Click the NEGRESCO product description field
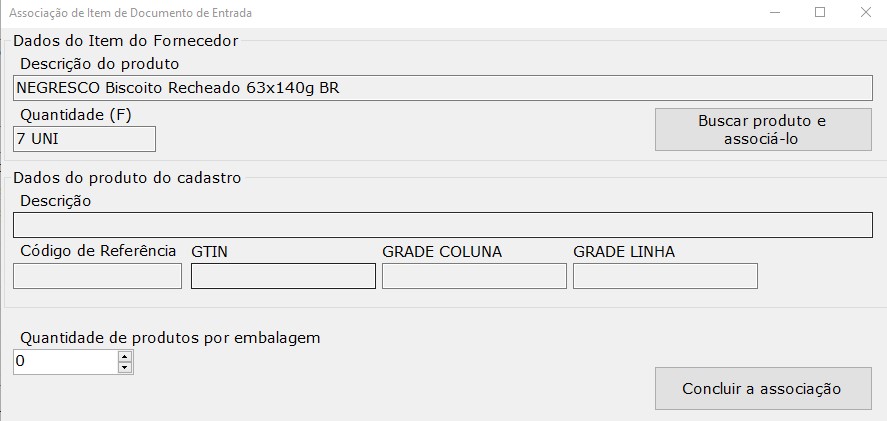Image resolution: width=887 pixels, height=421 pixels. click(442, 87)
